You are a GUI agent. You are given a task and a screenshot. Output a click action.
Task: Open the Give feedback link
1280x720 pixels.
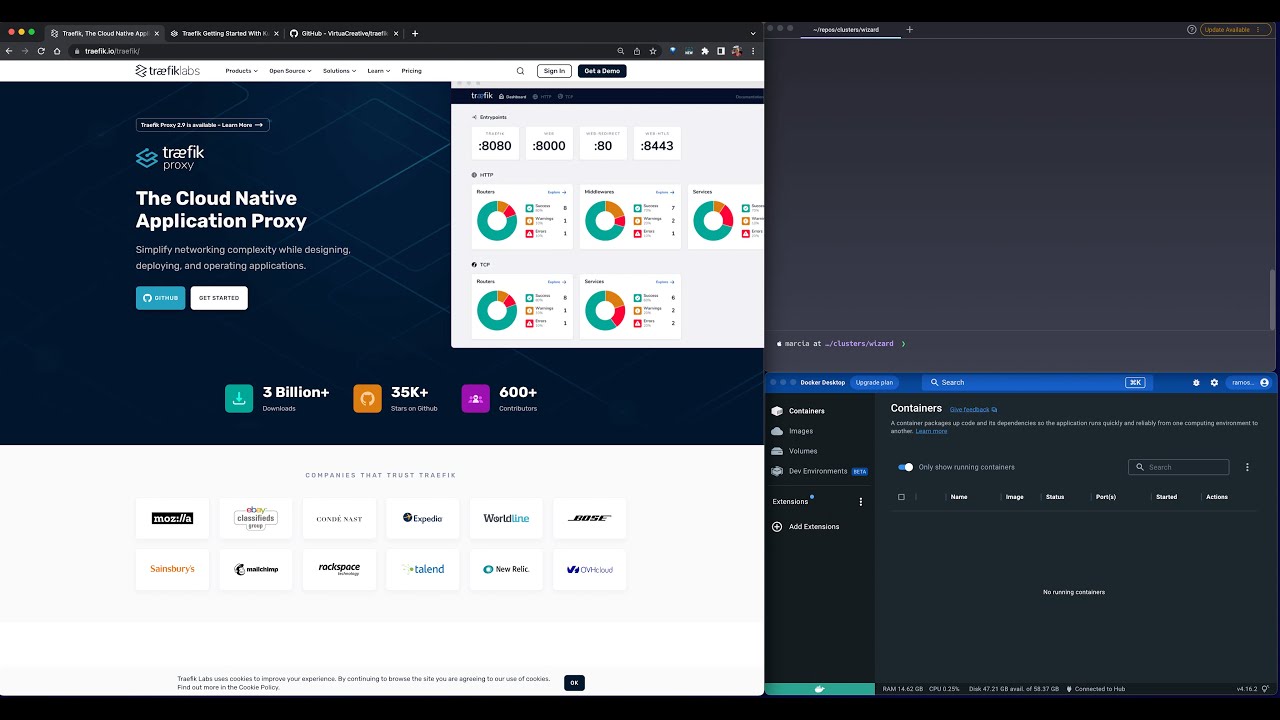point(973,409)
